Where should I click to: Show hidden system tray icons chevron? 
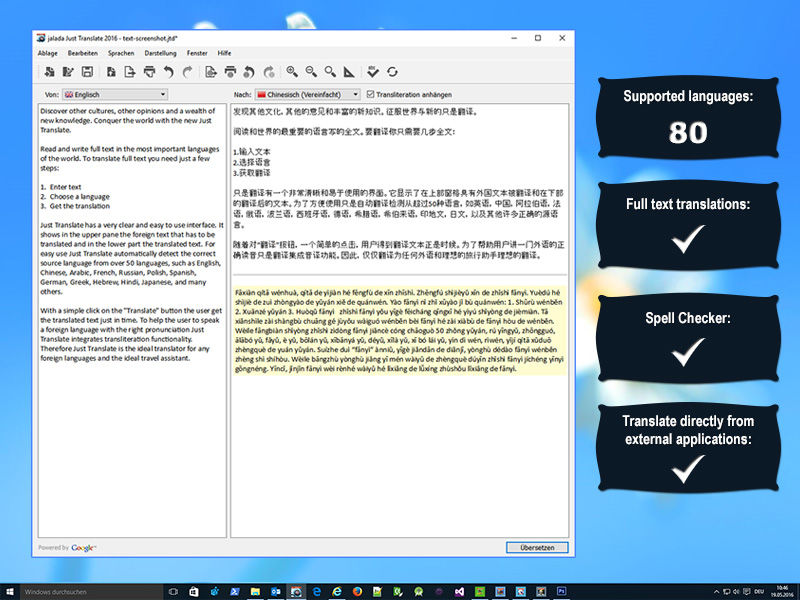(x=716, y=592)
